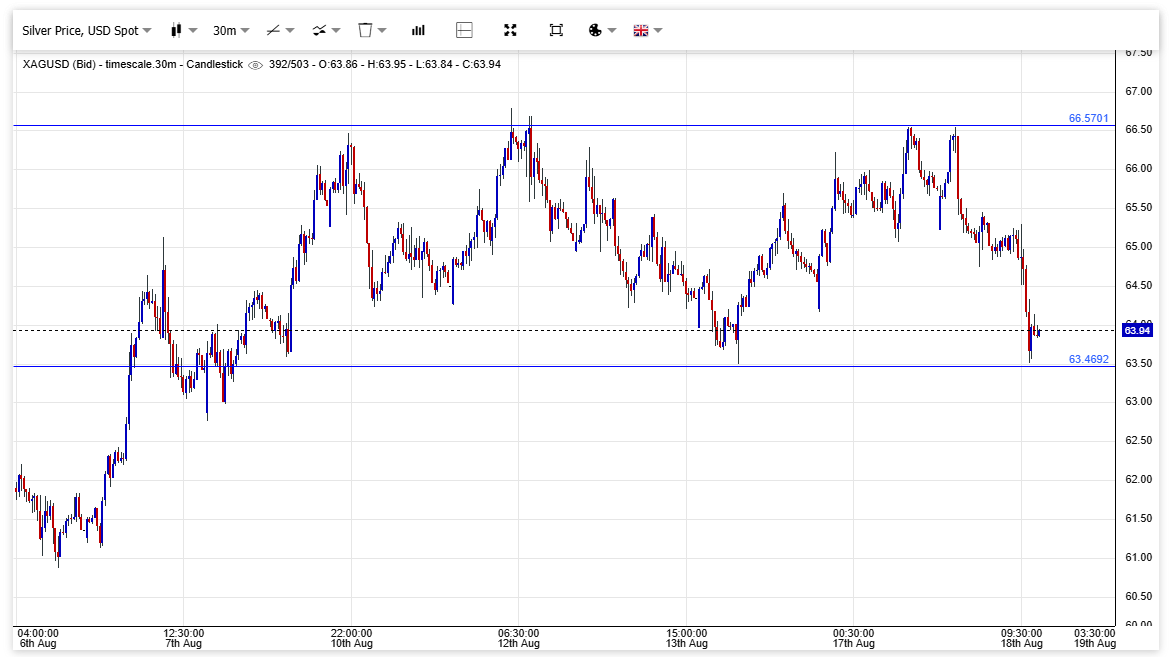
Task: Open the indicators dropdown
Action: (336, 31)
